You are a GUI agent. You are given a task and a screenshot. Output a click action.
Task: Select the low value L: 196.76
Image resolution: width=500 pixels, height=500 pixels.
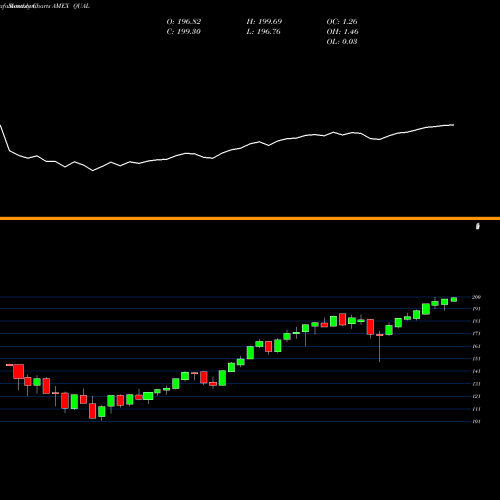click(x=263, y=32)
